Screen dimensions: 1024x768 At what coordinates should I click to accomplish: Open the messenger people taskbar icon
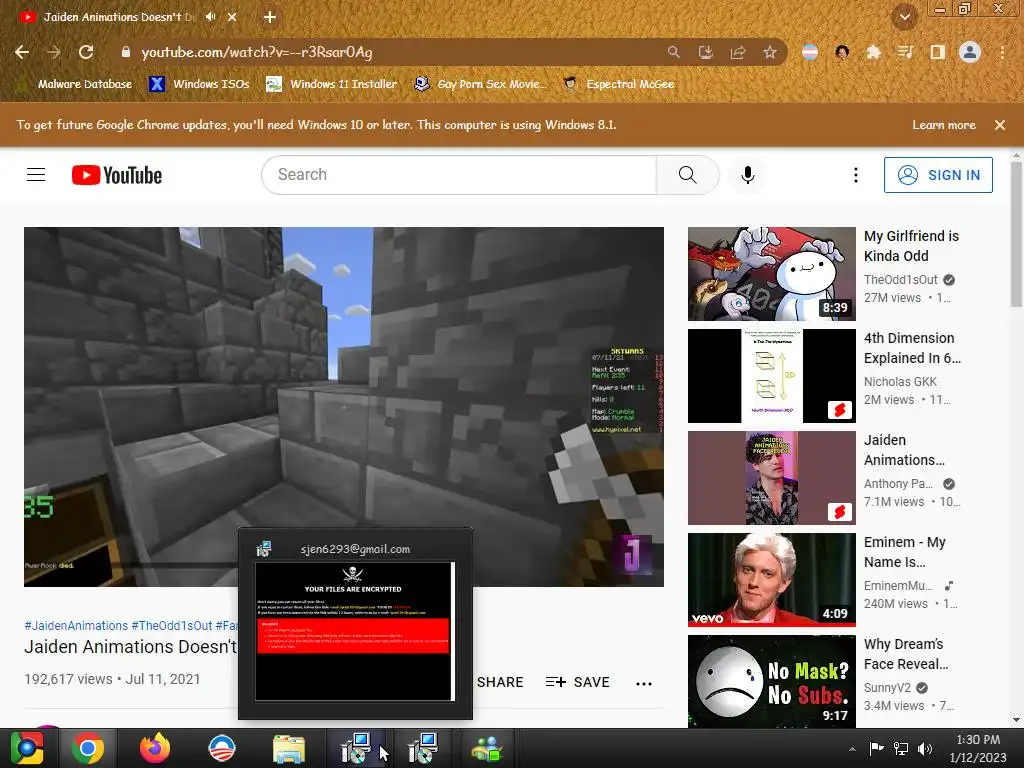point(487,749)
